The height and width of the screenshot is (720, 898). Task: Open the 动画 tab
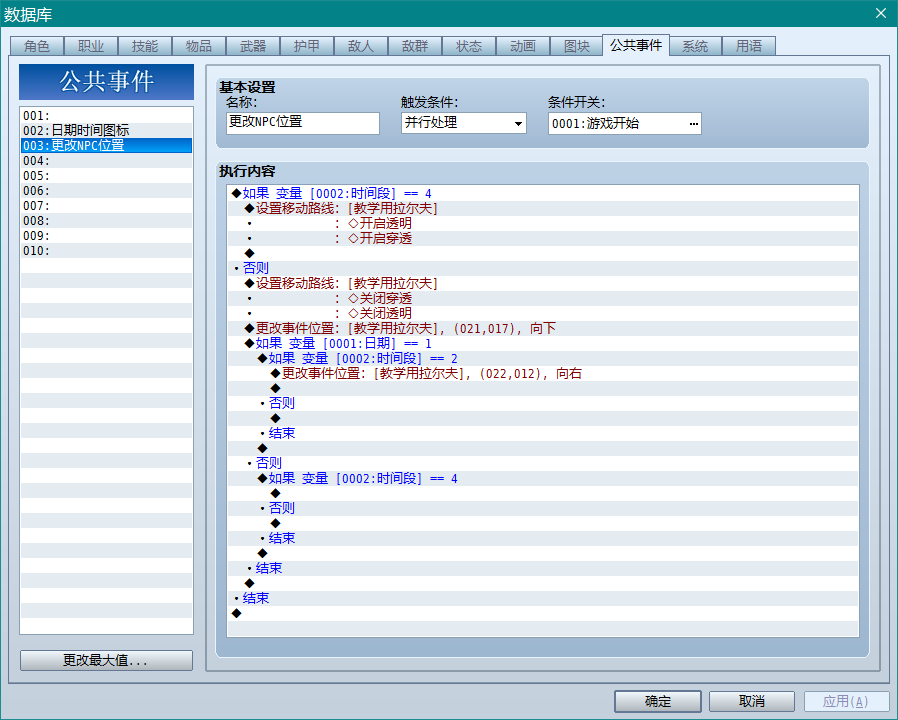click(522, 46)
